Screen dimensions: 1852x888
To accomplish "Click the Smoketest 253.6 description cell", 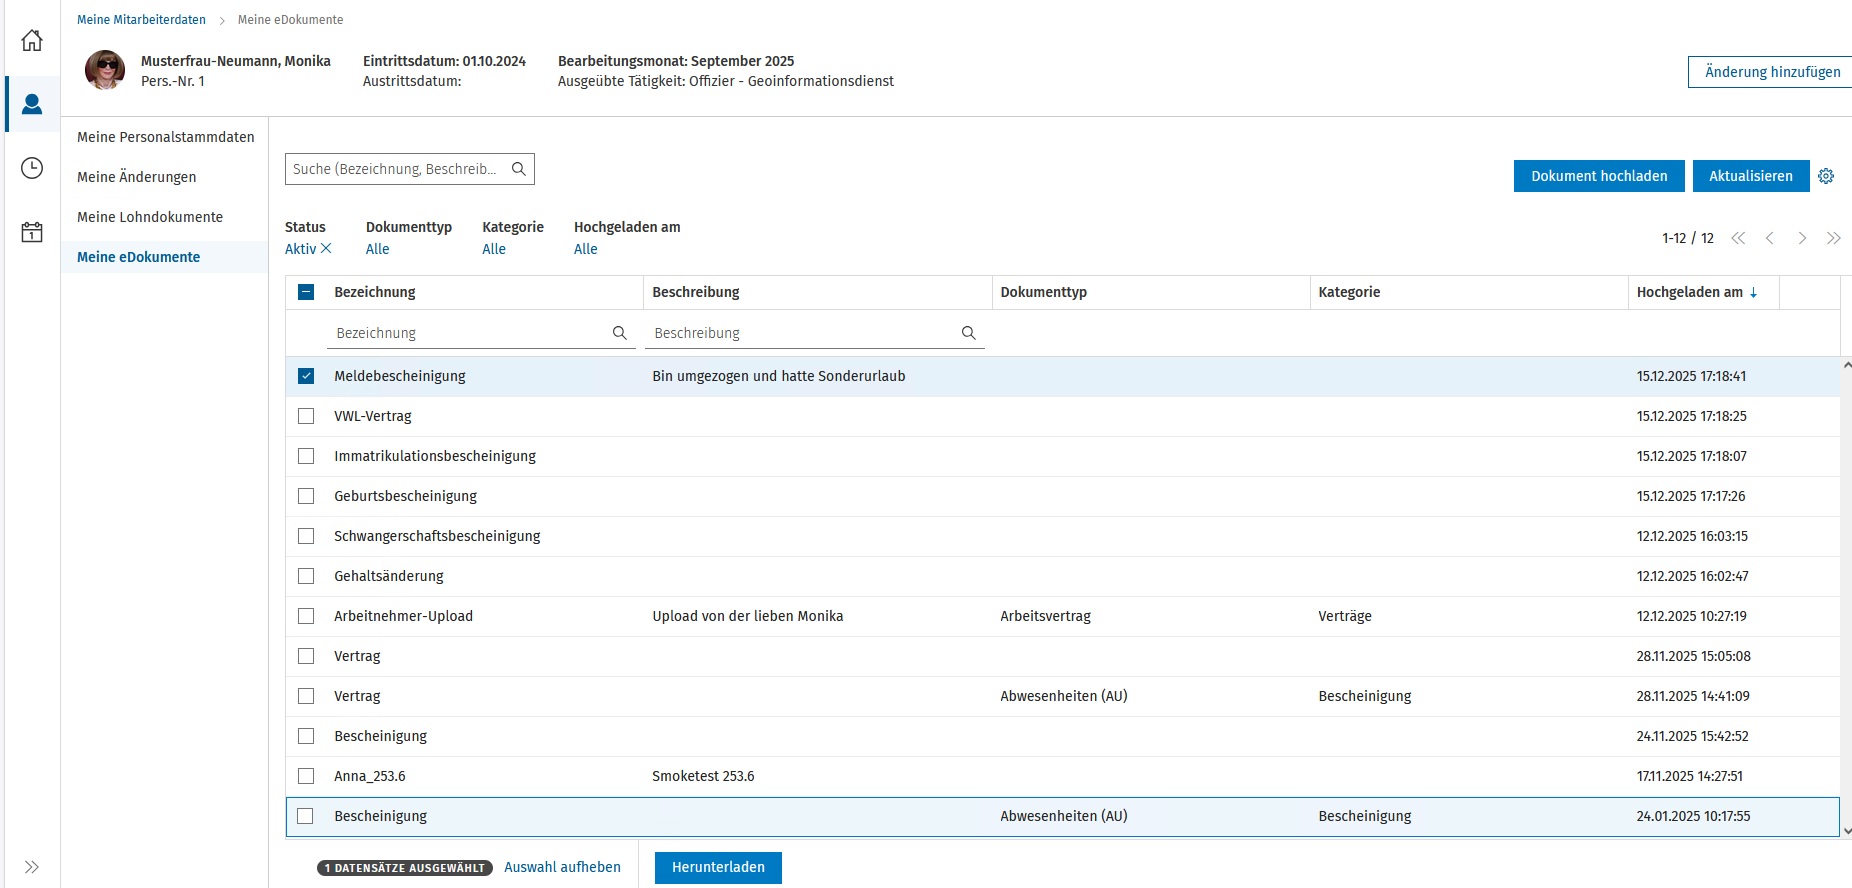I will tap(703, 776).
